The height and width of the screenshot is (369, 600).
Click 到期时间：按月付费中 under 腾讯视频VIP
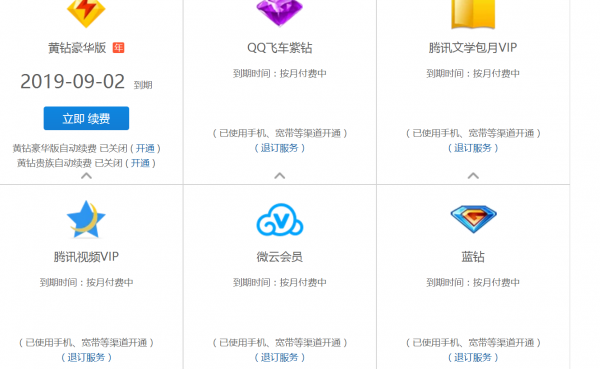click(x=86, y=282)
